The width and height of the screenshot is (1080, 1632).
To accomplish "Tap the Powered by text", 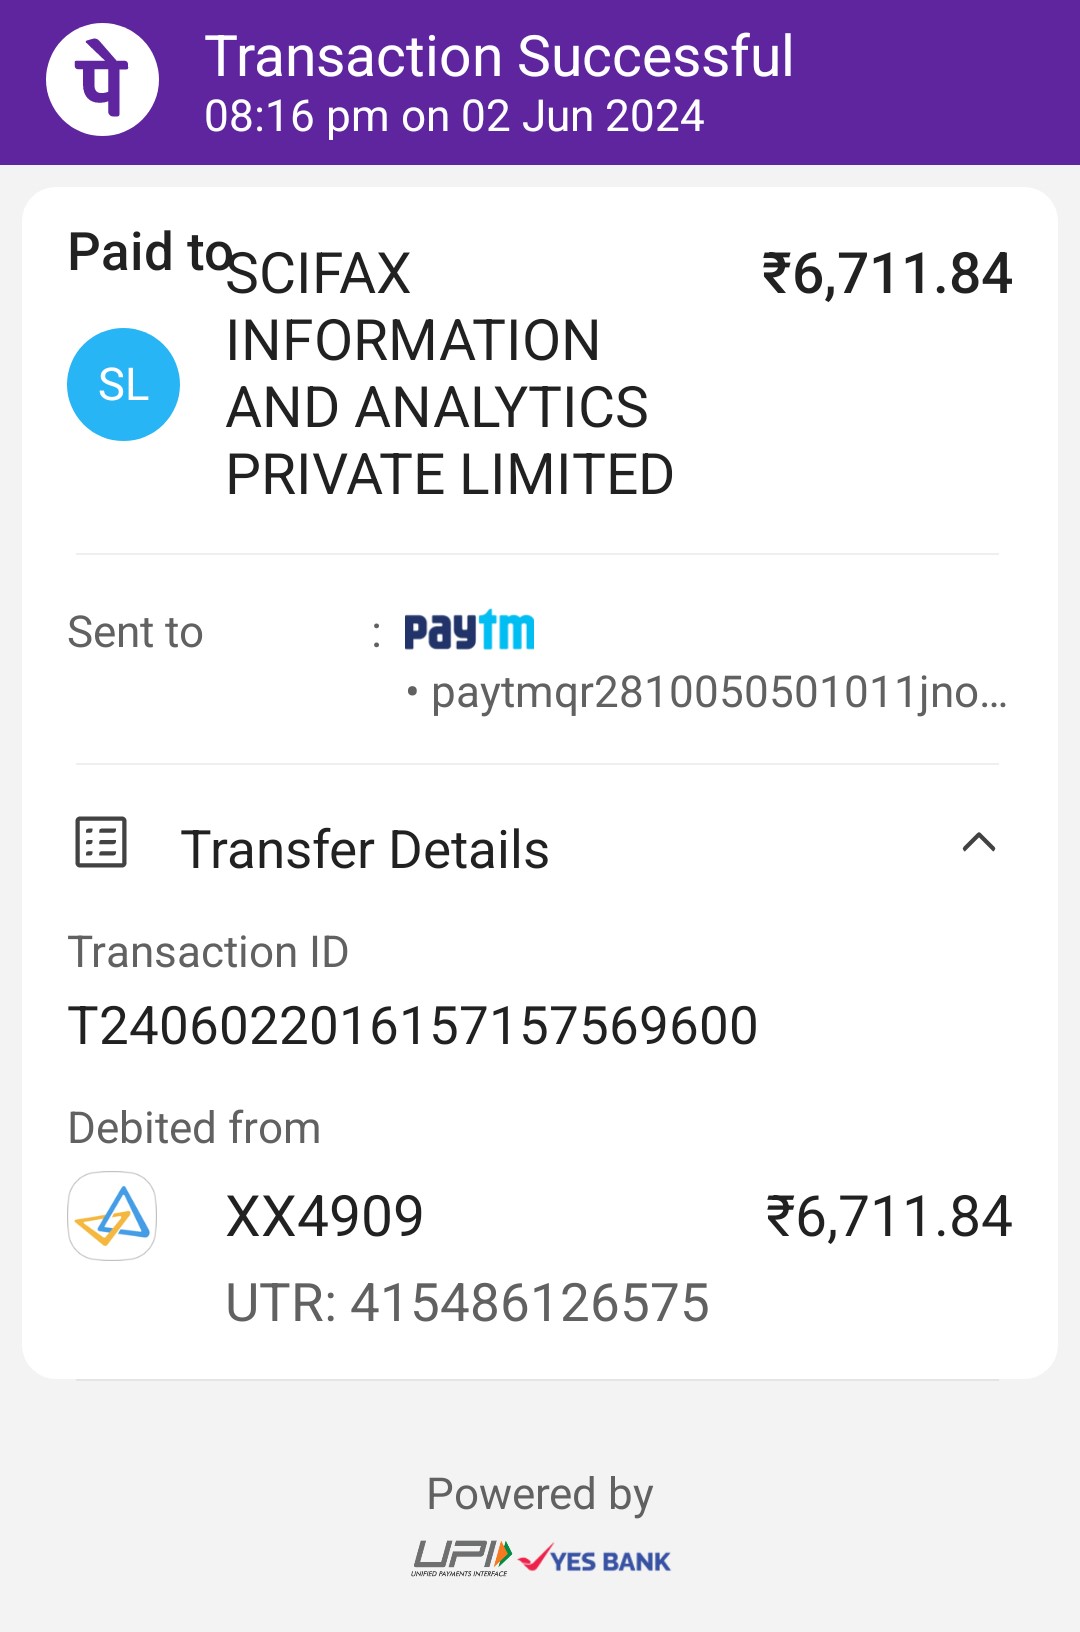I will pyautogui.click(x=539, y=1494).
